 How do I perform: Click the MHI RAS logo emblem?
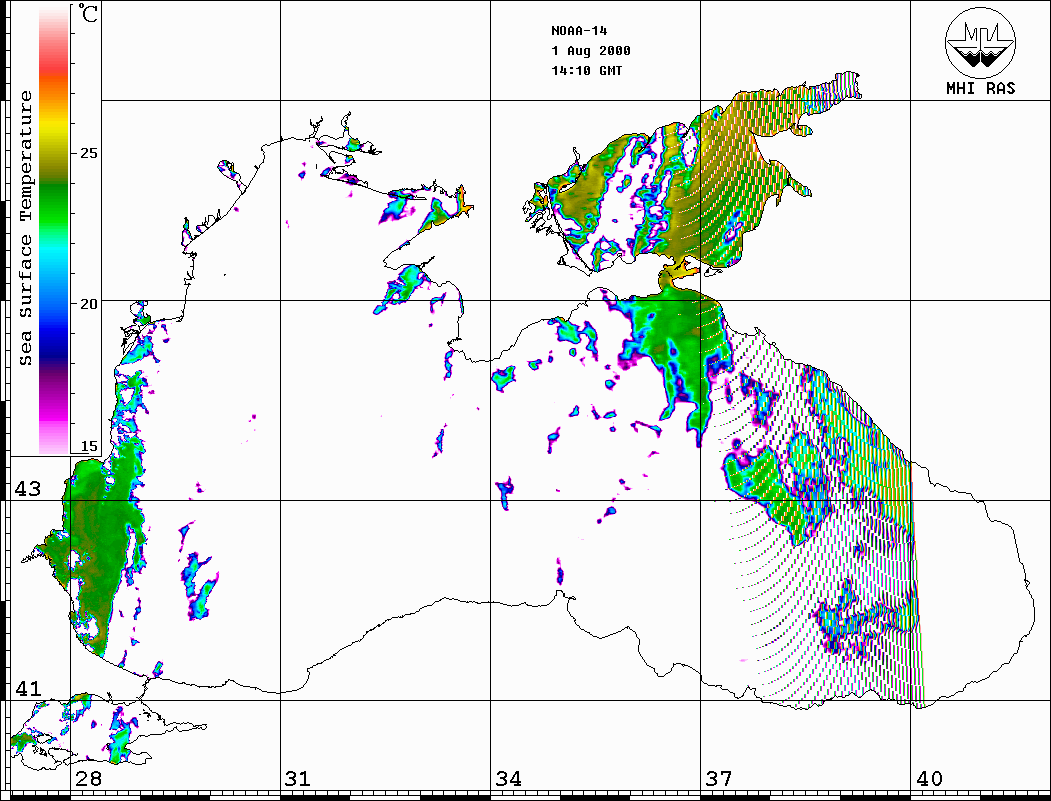[x=980, y=42]
